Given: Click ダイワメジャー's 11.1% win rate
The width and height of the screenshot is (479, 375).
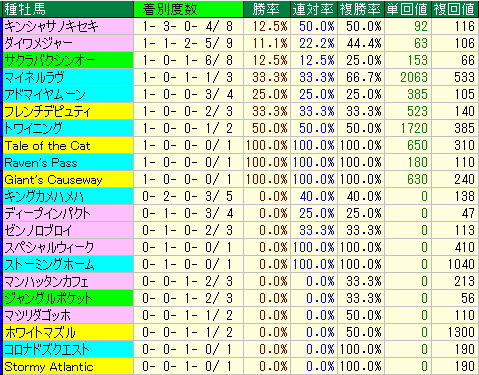Looking at the screenshot, I should point(270,43).
